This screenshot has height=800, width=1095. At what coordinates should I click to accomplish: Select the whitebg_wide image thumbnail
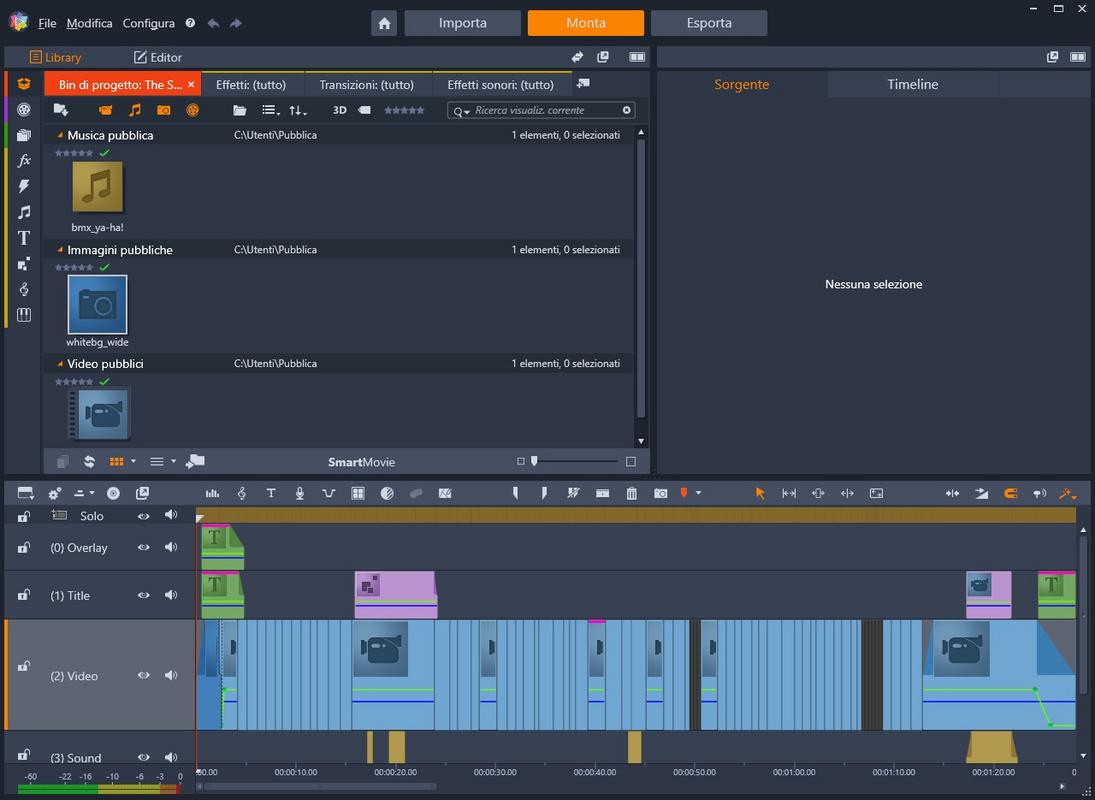pyautogui.click(x=98, y=304)
